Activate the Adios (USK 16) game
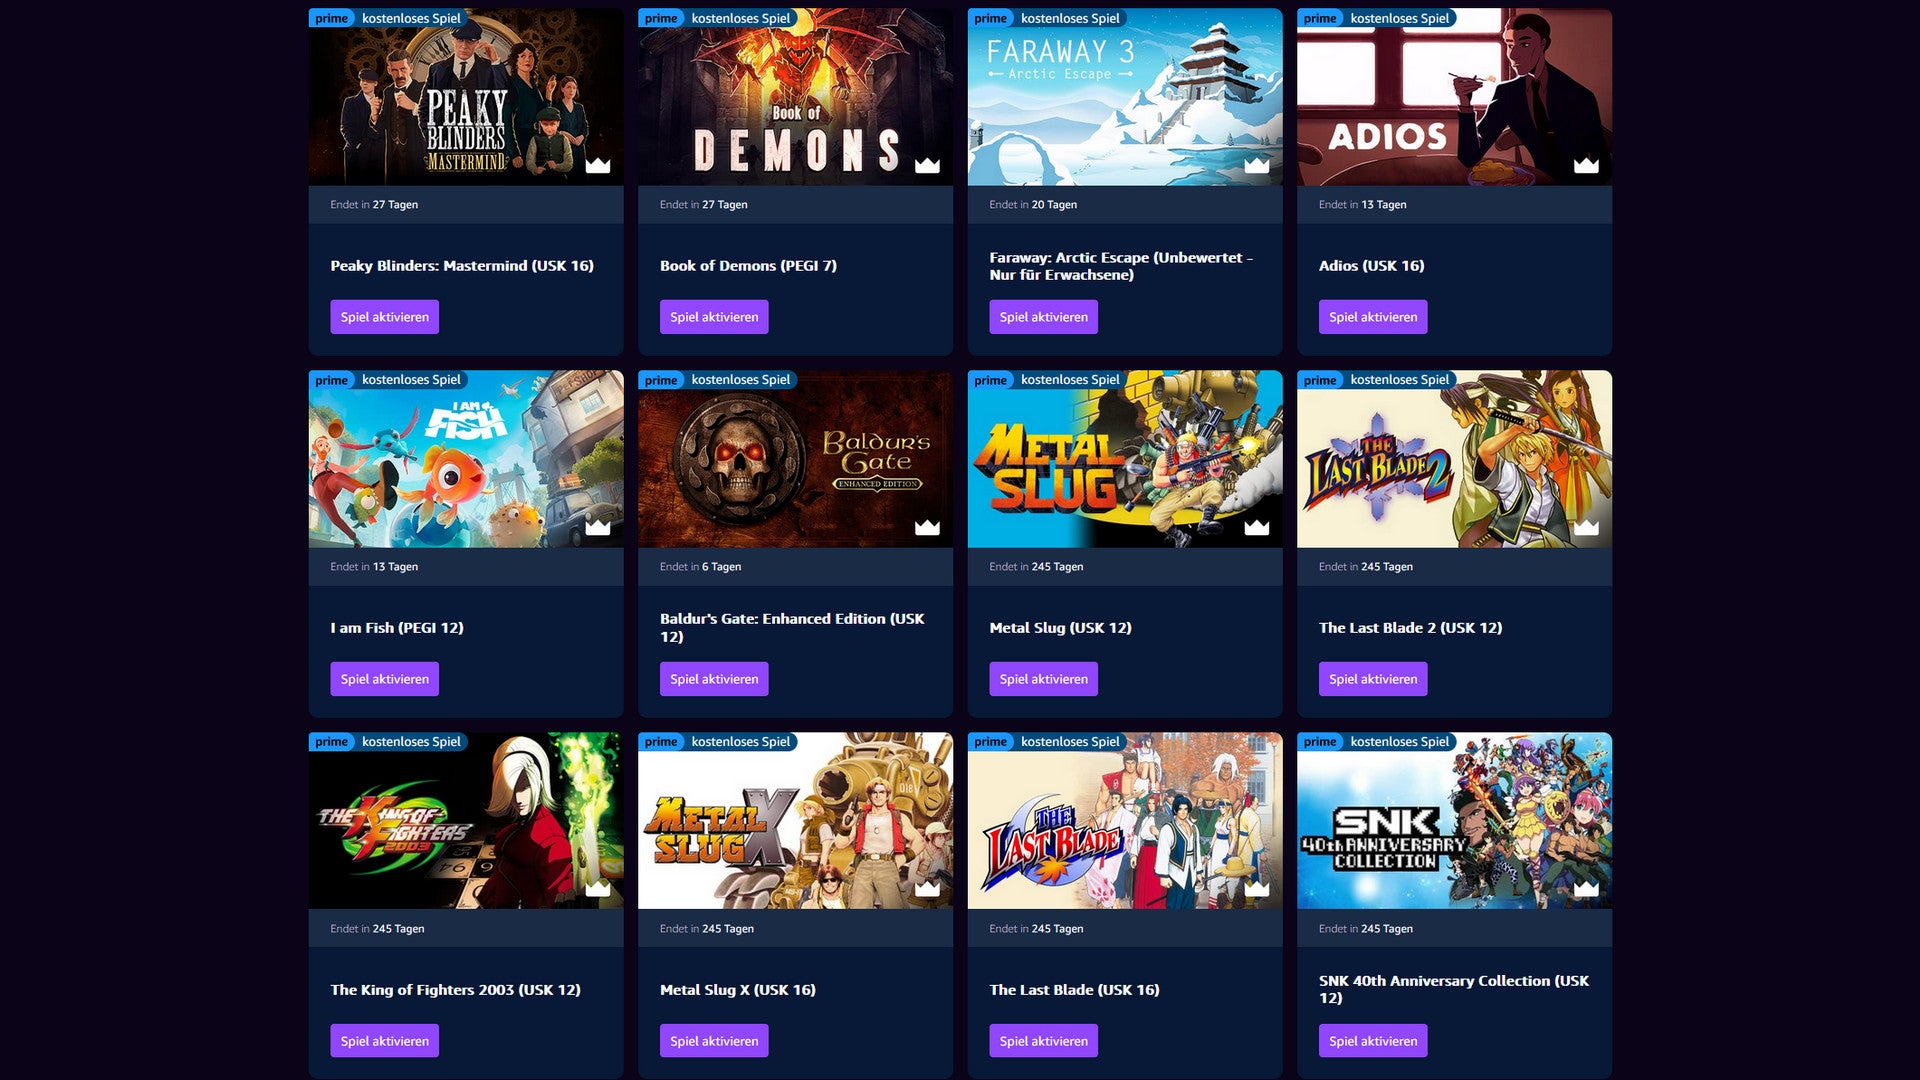This screenshot has height=1080, width=1920. click(x=1373, y=317)
